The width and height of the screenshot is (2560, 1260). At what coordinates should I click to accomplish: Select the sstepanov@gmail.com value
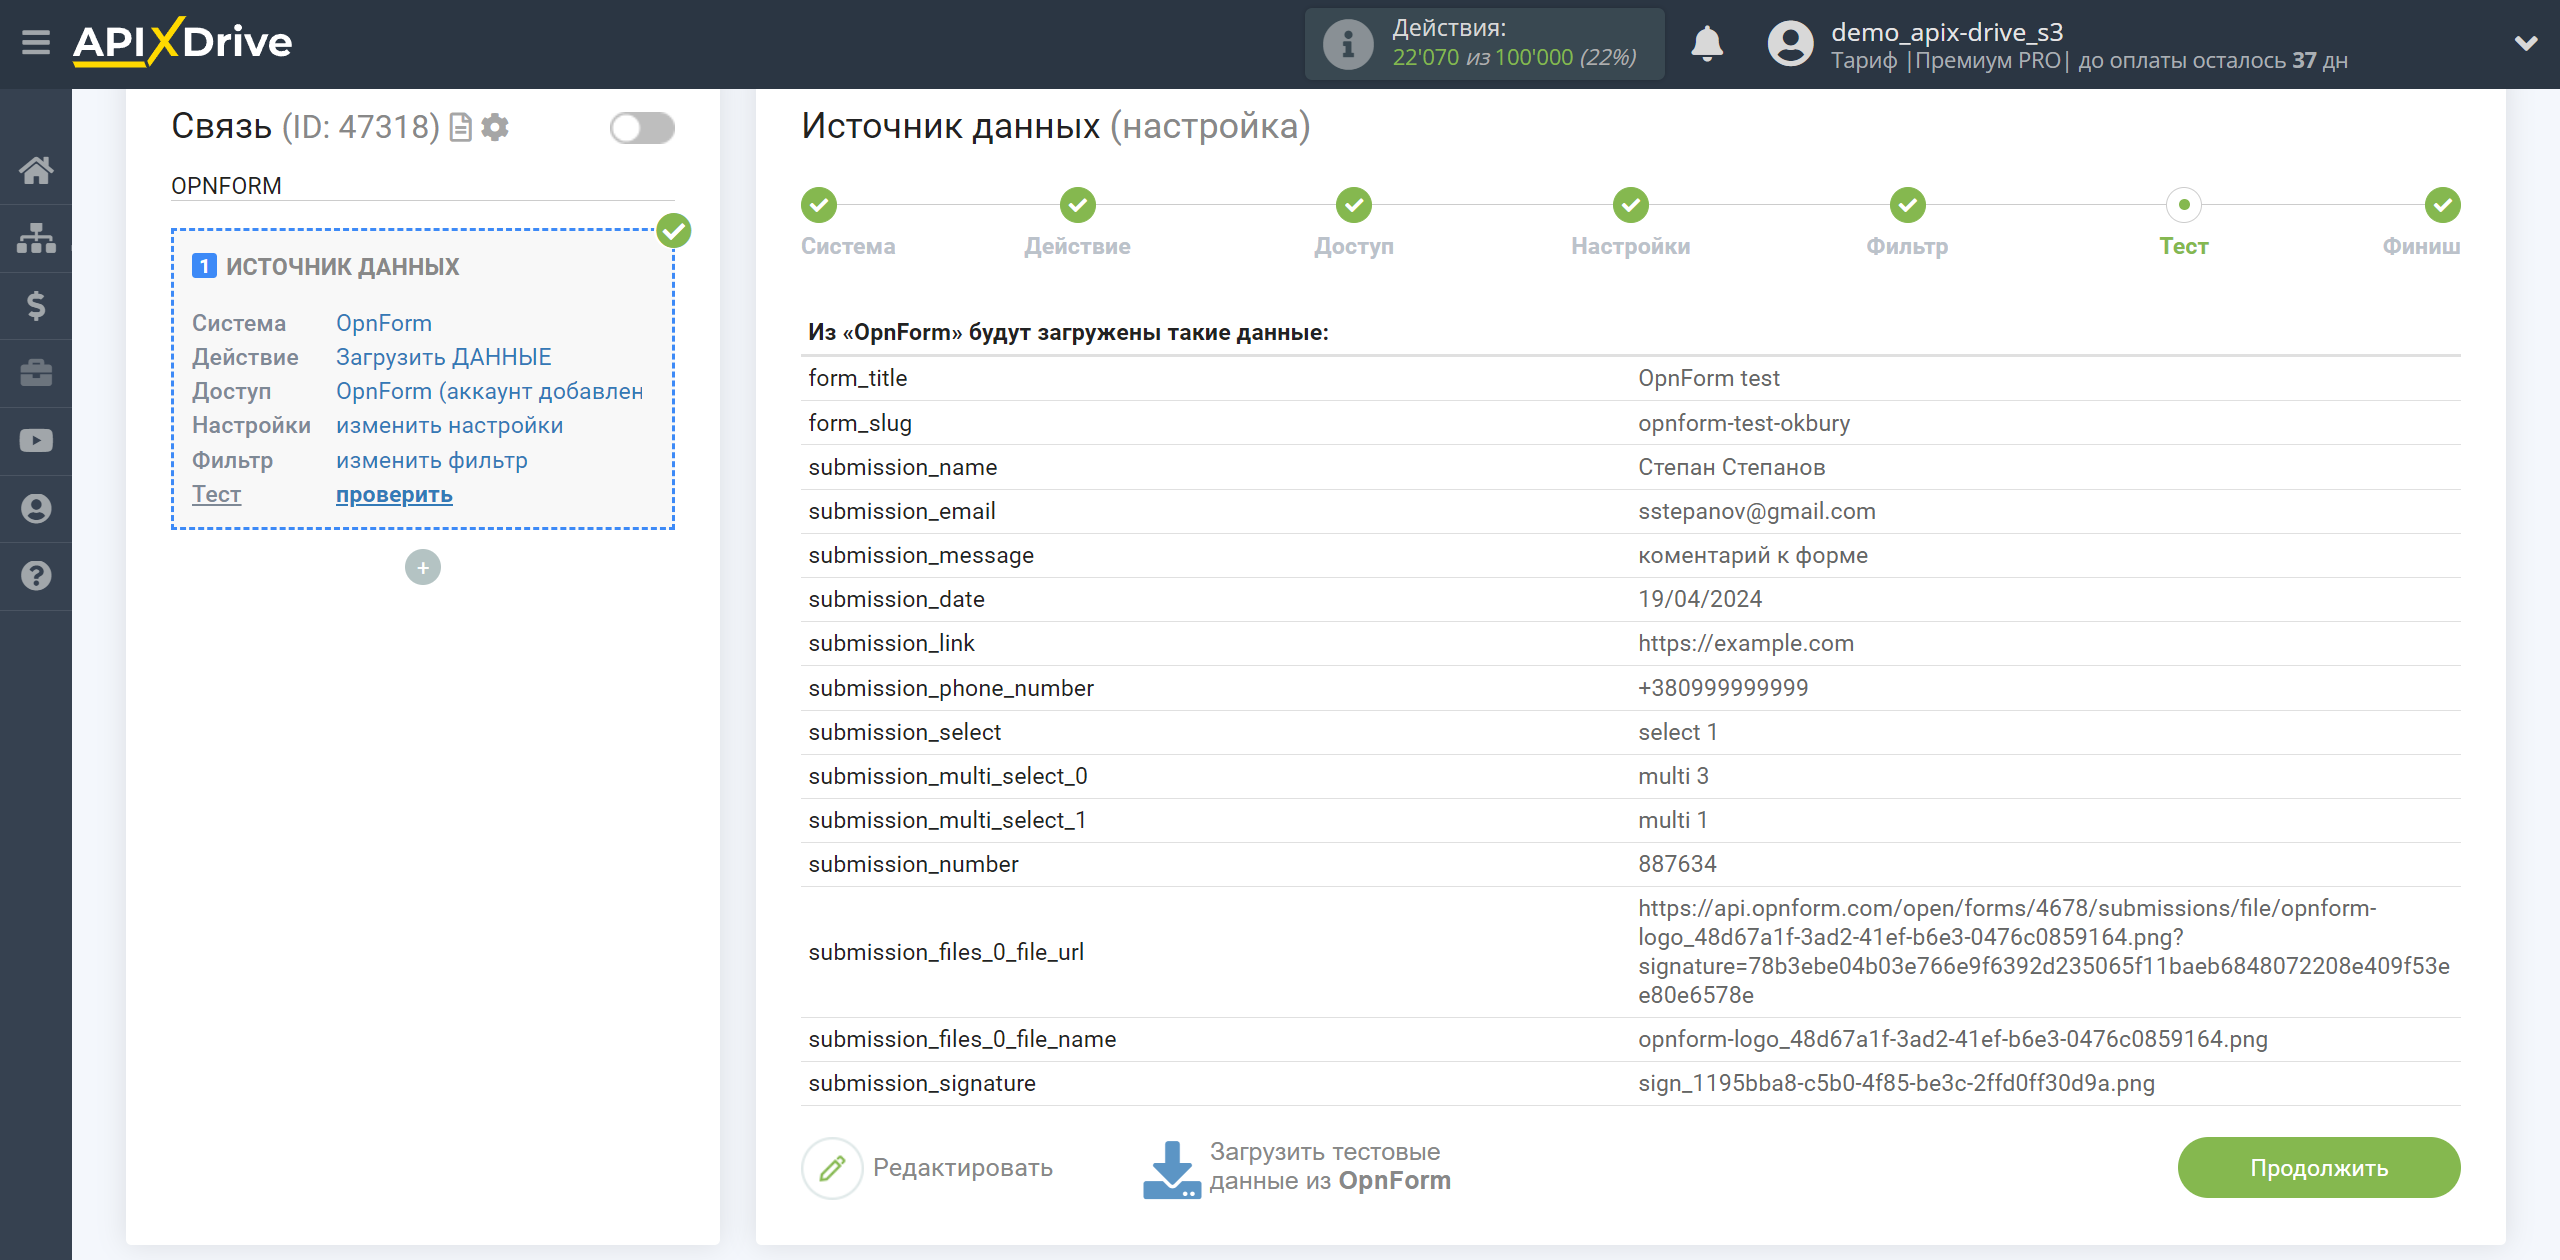pyautogui.click(x=1757, y=512)
